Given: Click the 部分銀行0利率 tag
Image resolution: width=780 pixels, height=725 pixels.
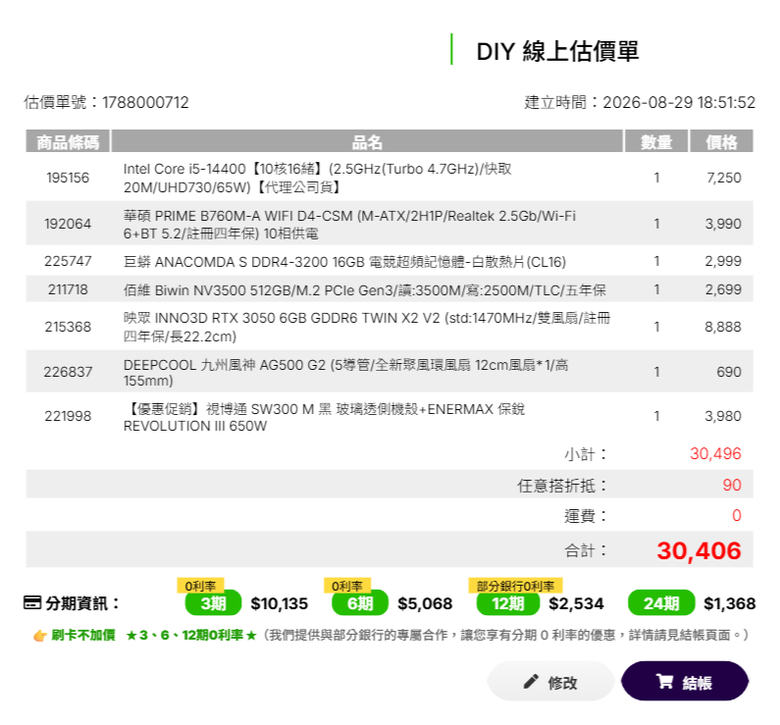Looking at the screenshot, I should pos(515,586).
